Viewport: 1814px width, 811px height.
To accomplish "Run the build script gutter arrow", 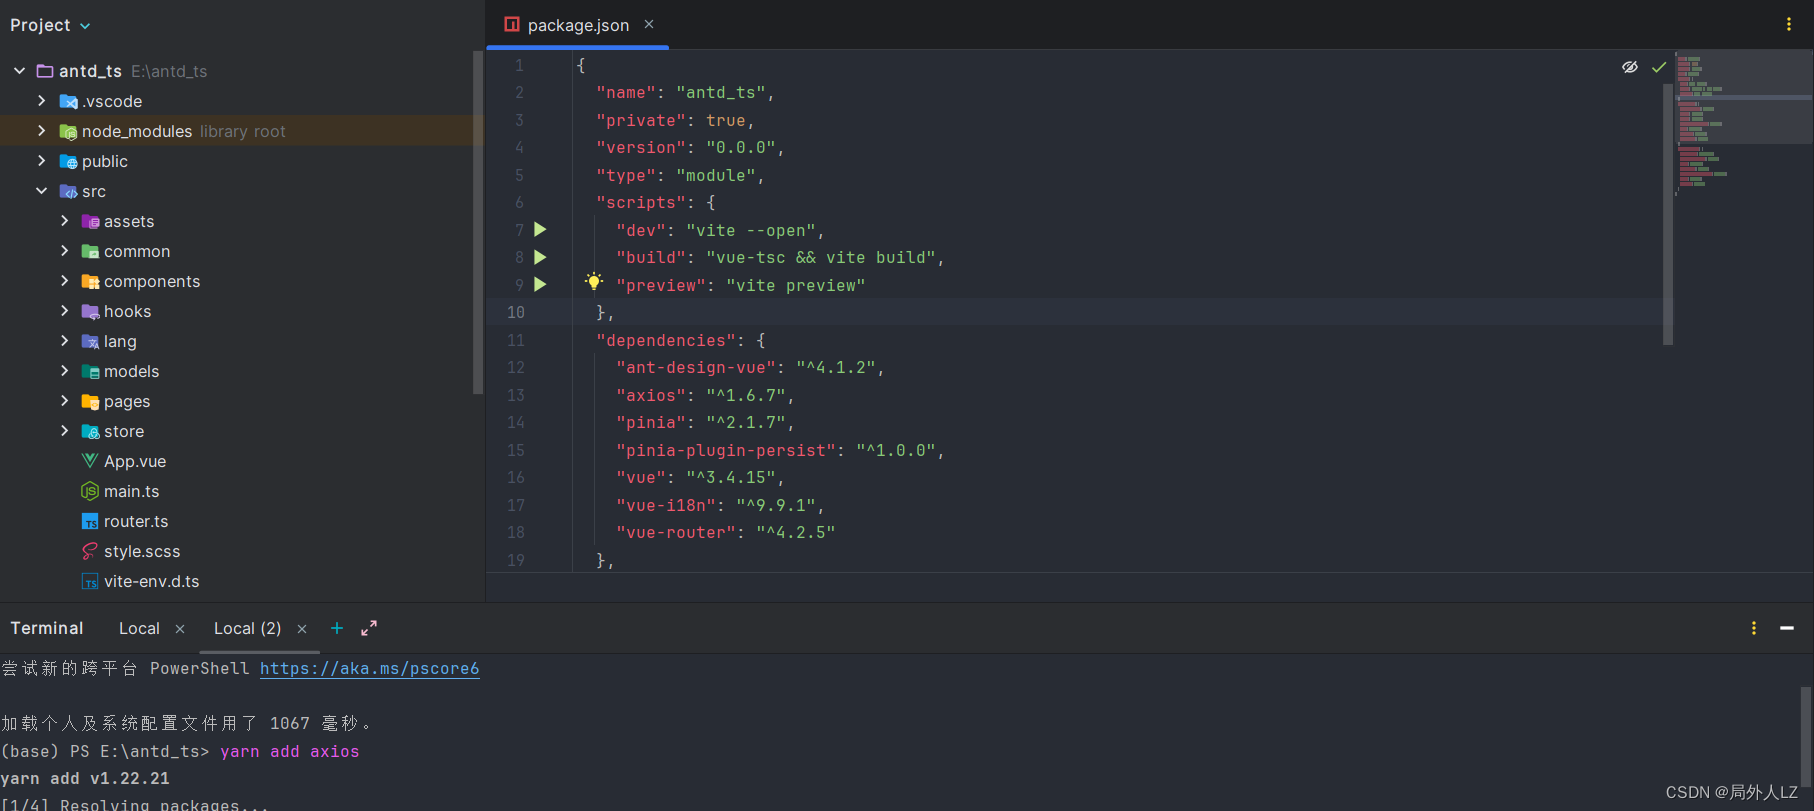I will coord(540,257).
